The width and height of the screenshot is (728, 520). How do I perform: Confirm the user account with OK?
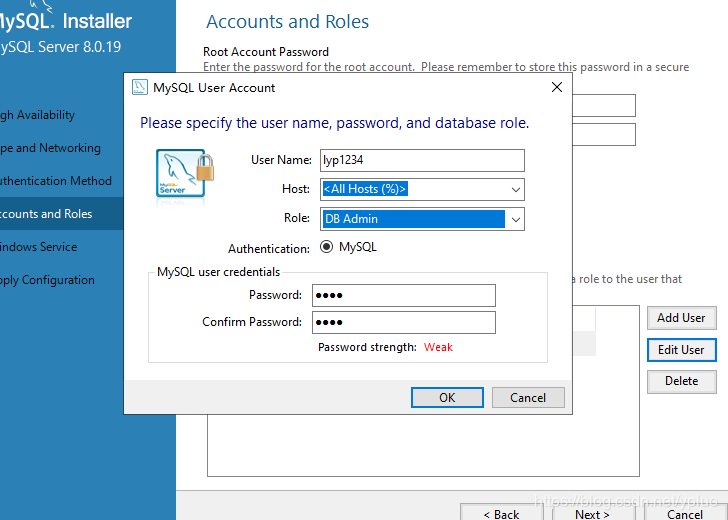click(x=447, y=398)
